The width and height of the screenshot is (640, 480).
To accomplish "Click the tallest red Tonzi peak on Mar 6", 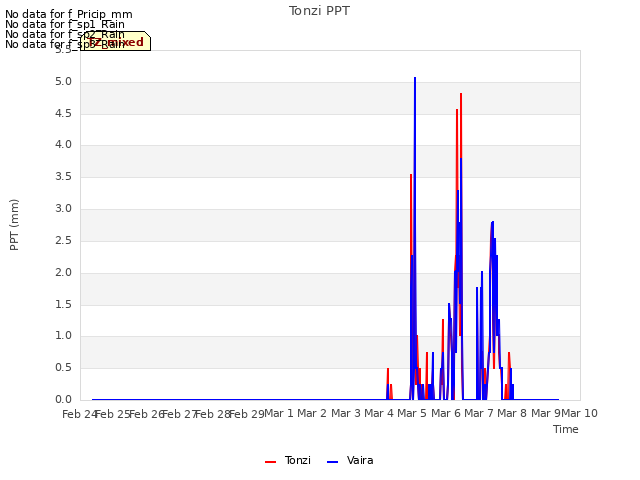I will point(461,94).
